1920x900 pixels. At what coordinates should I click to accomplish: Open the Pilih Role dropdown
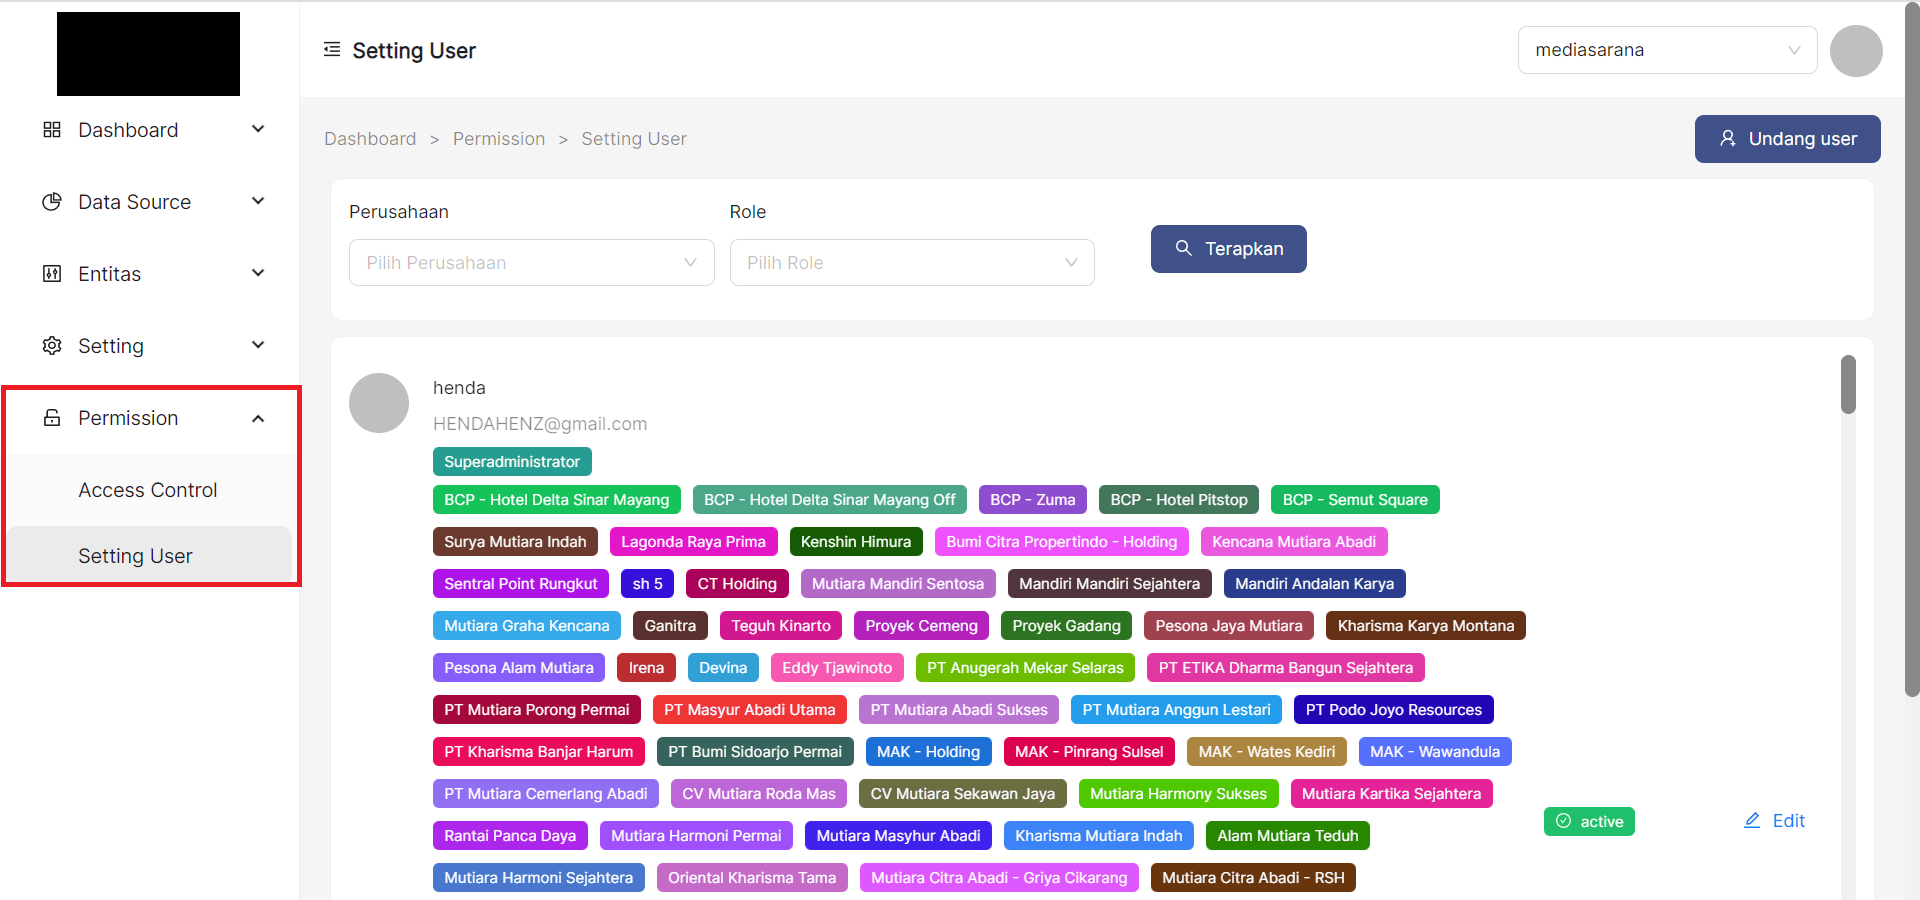pyautogui.click(x=911, y=263)
